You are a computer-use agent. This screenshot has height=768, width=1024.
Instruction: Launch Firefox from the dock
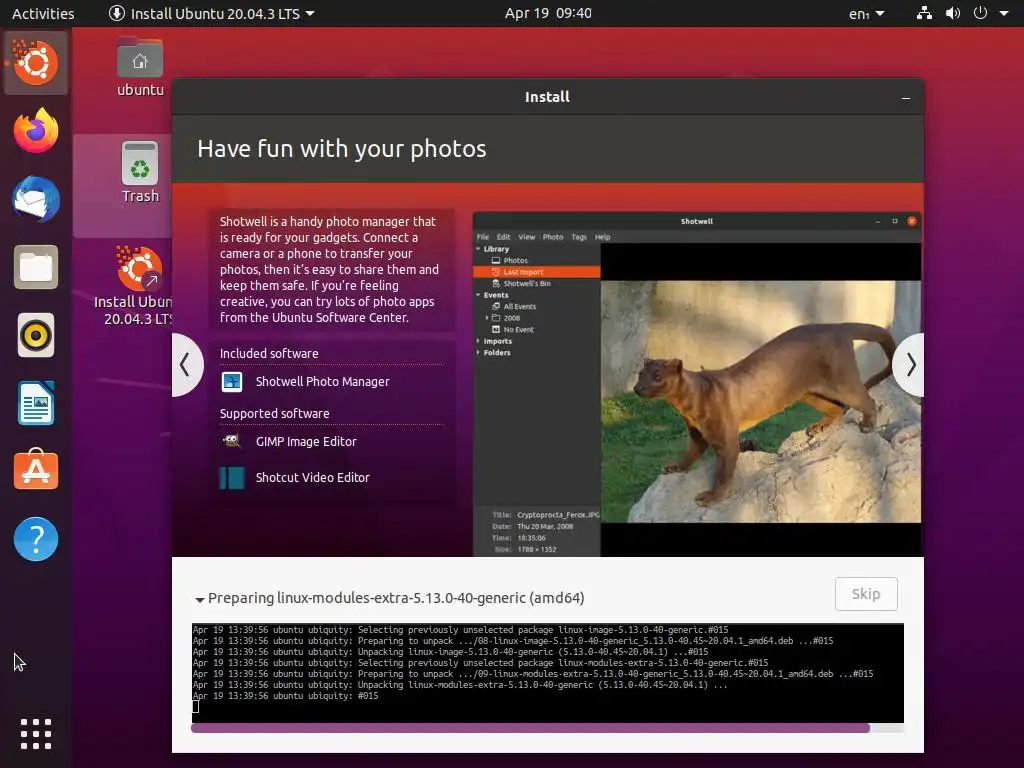[36, 131]
